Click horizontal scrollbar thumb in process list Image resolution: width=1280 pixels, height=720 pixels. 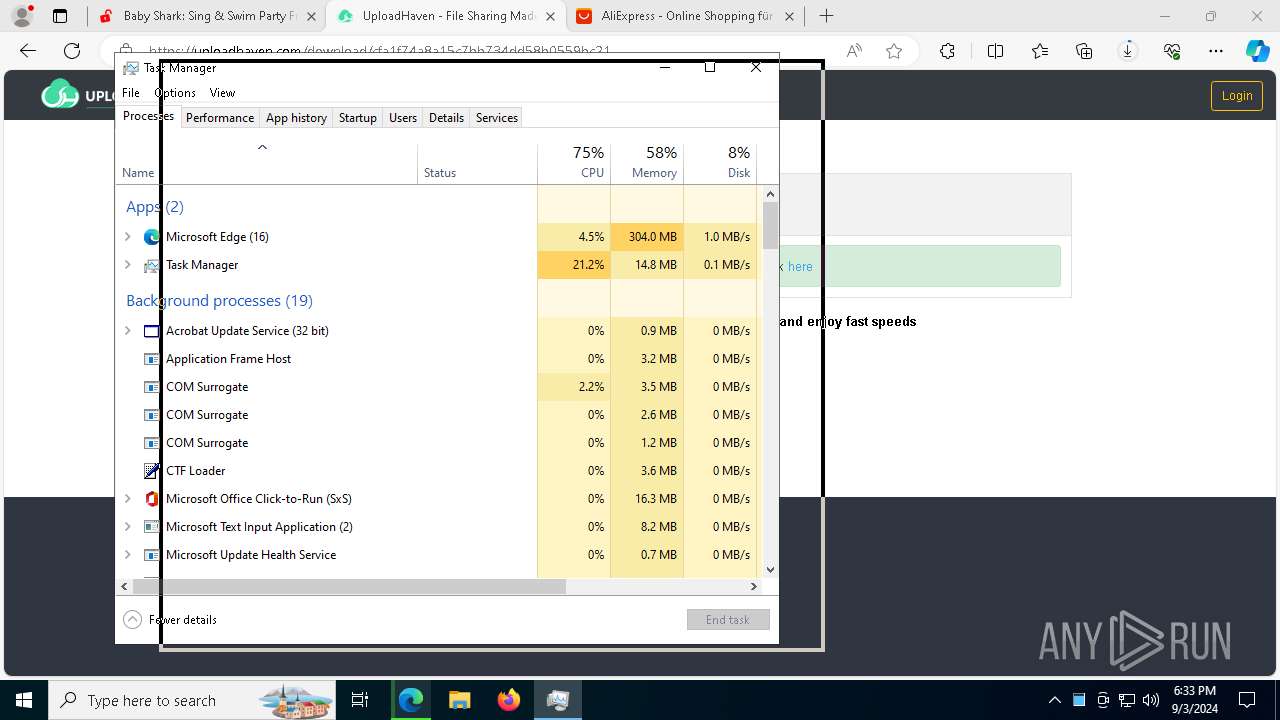pos(349,587)
